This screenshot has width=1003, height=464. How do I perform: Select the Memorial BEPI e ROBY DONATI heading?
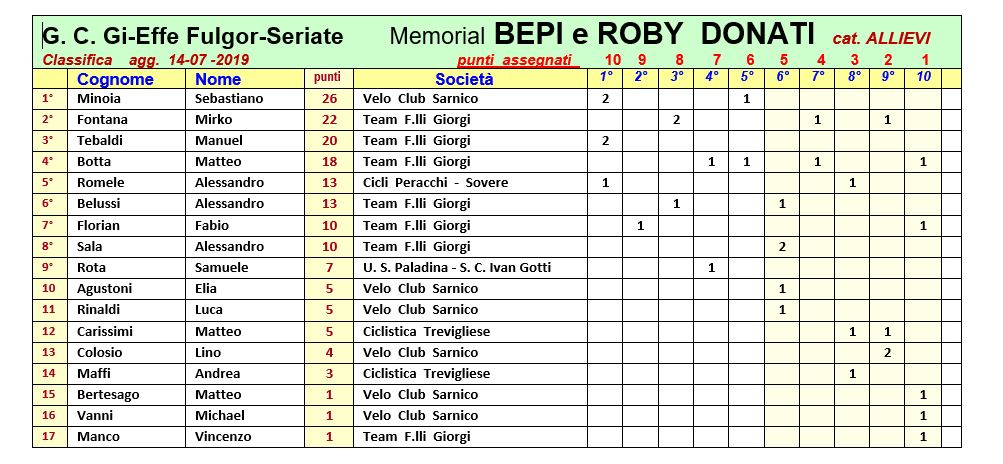(x=602, y=36)
